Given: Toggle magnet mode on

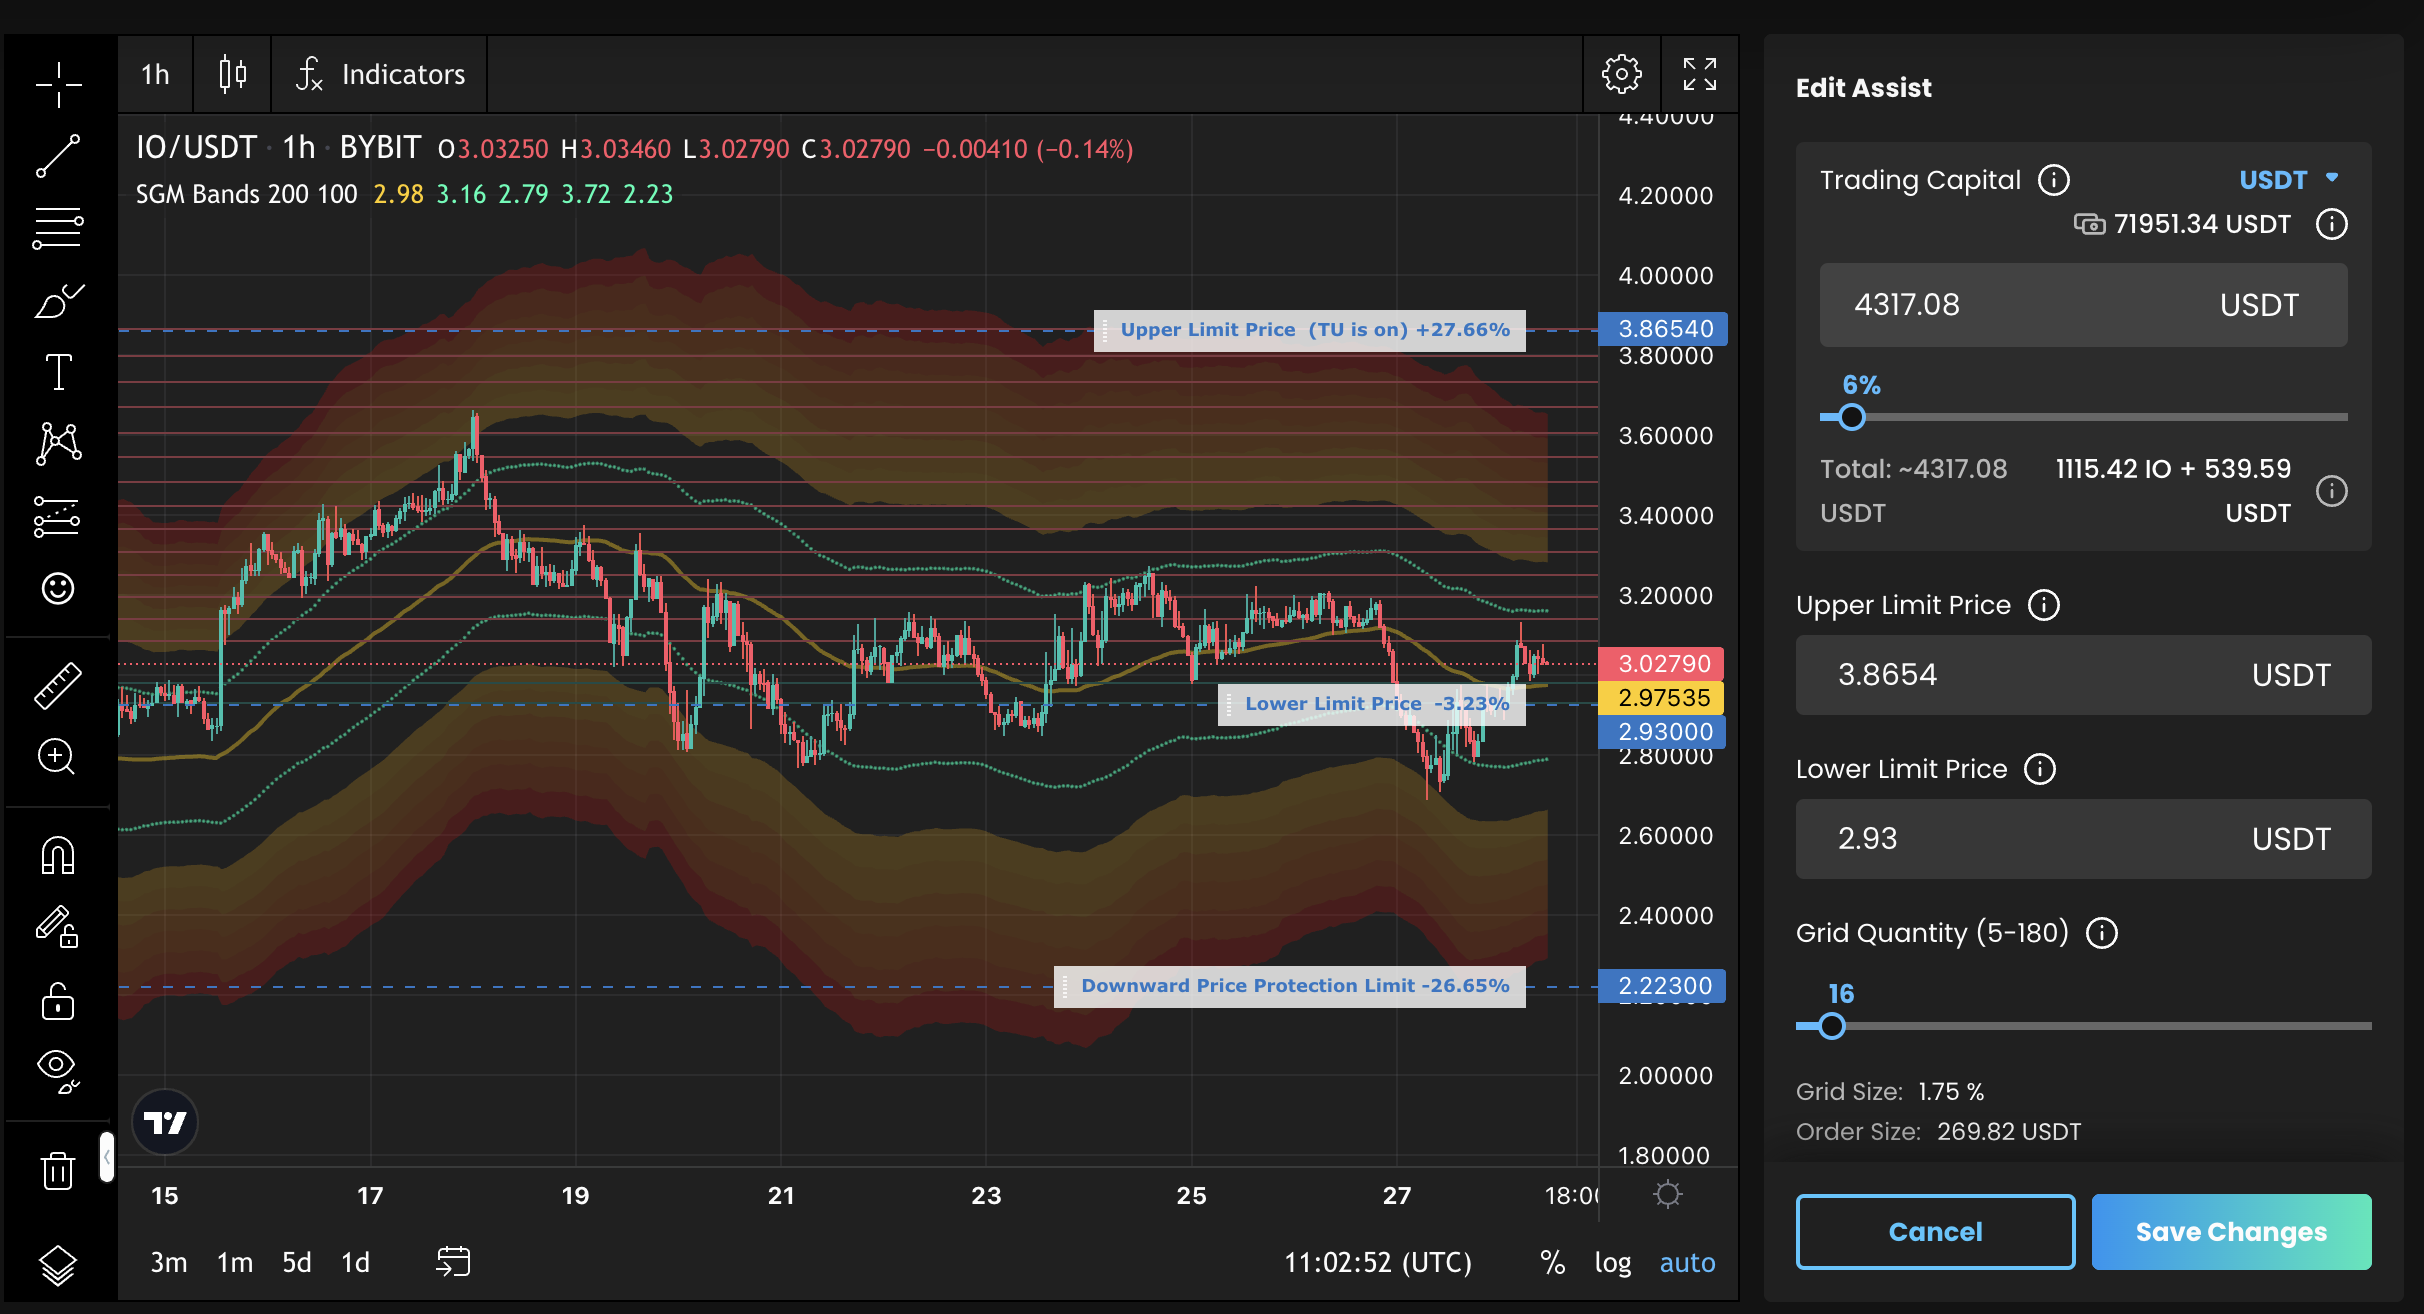Looking at the screenshot, I should [58, 856].
